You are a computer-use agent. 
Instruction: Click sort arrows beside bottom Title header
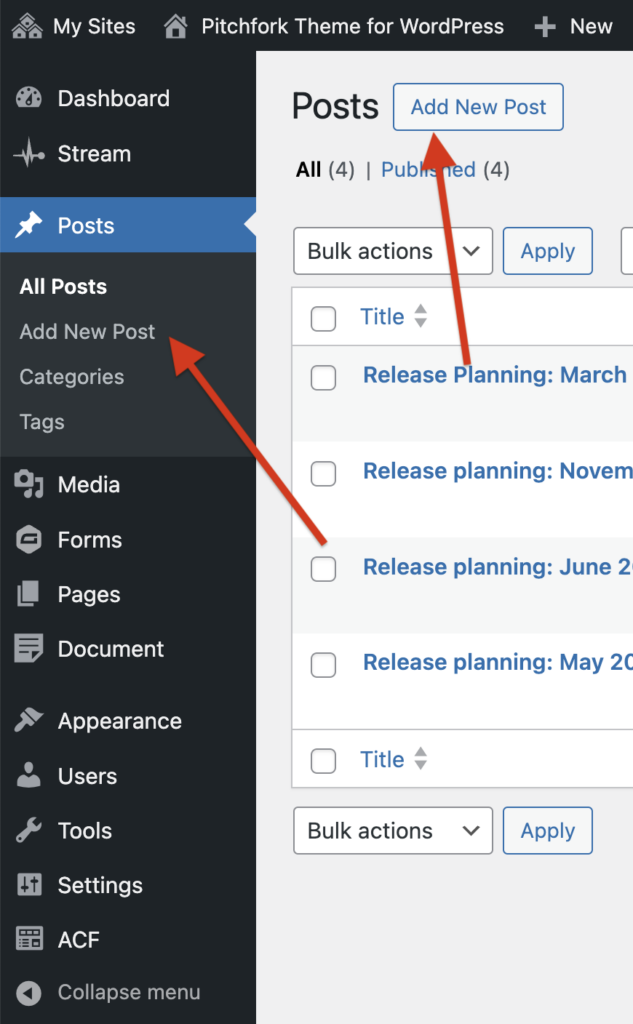click(x=421, y=759)
